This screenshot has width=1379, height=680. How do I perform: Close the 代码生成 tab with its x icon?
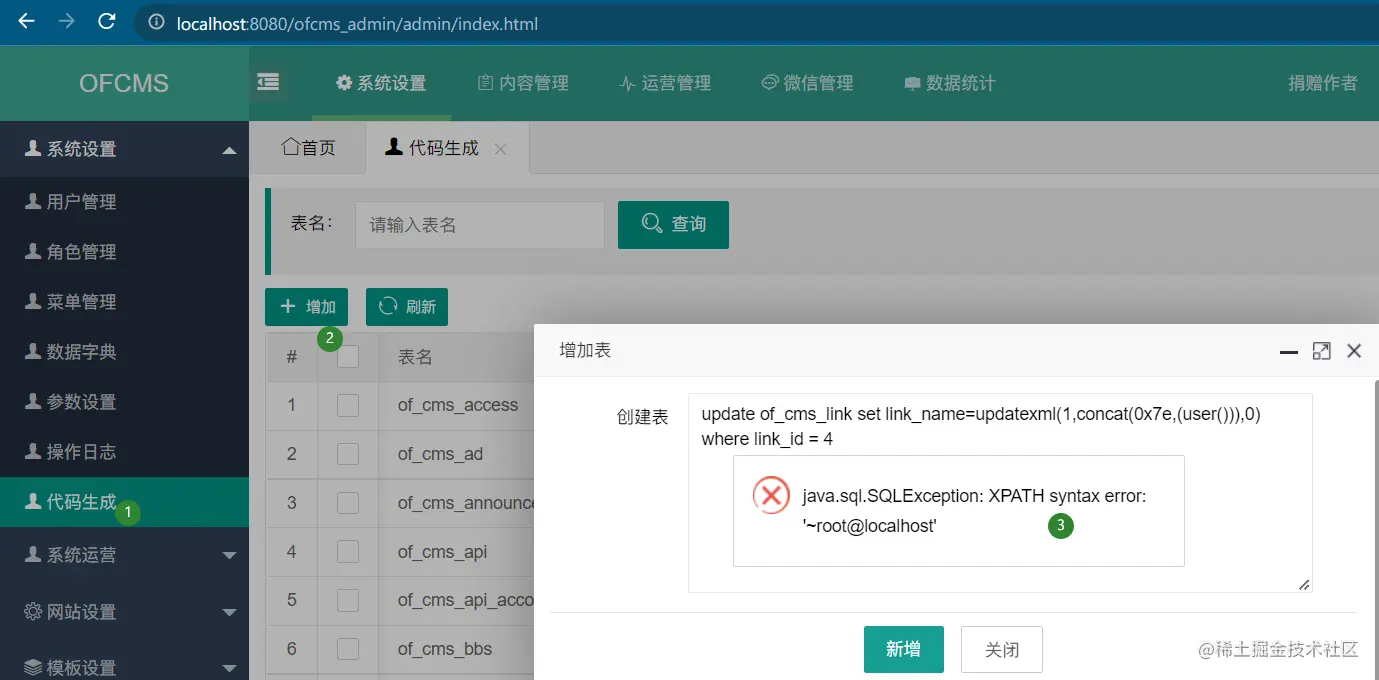click(501, 149)
